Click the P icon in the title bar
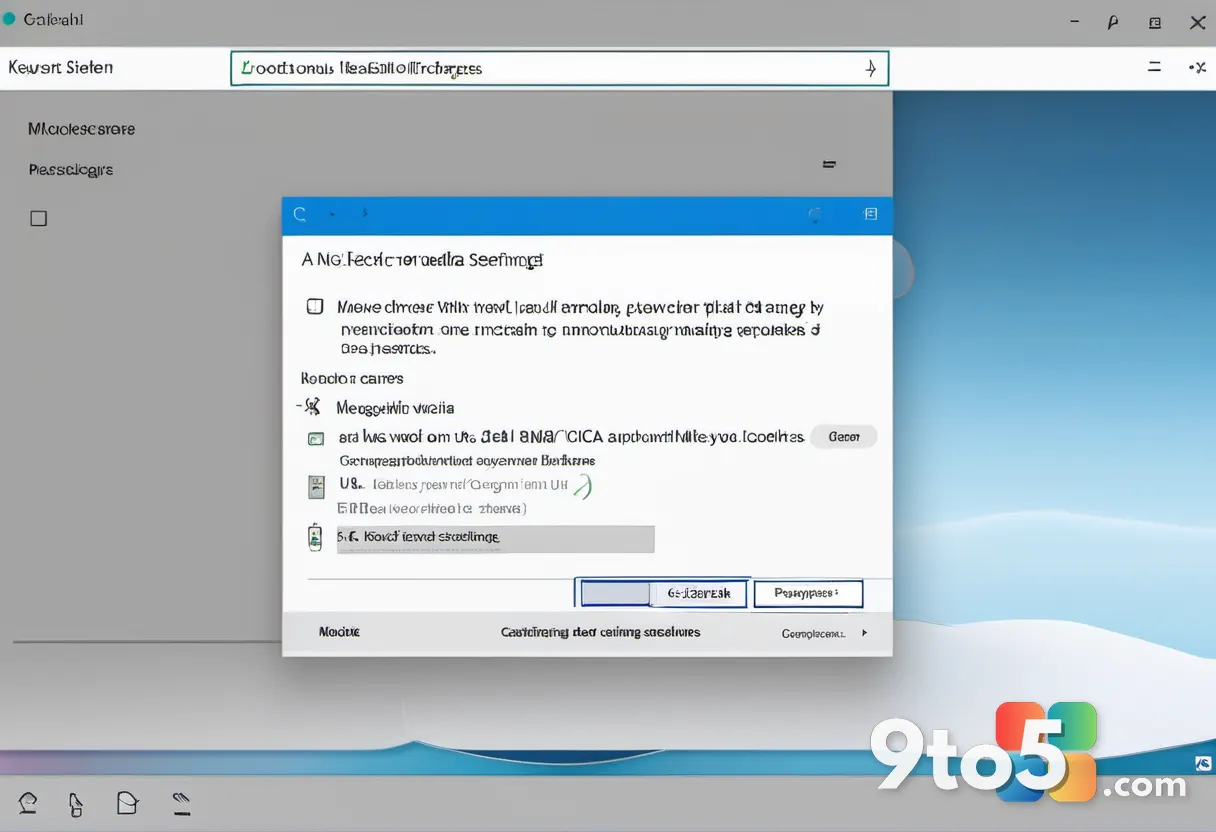 [x=1113, y=22]
